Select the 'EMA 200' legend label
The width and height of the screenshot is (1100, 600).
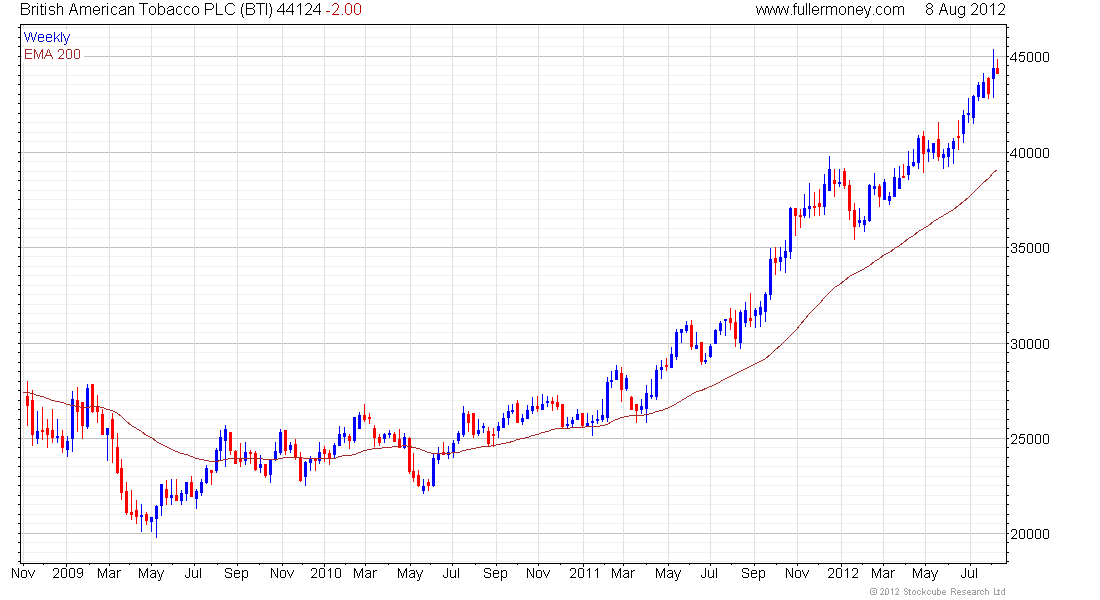[x=53, y=54]
